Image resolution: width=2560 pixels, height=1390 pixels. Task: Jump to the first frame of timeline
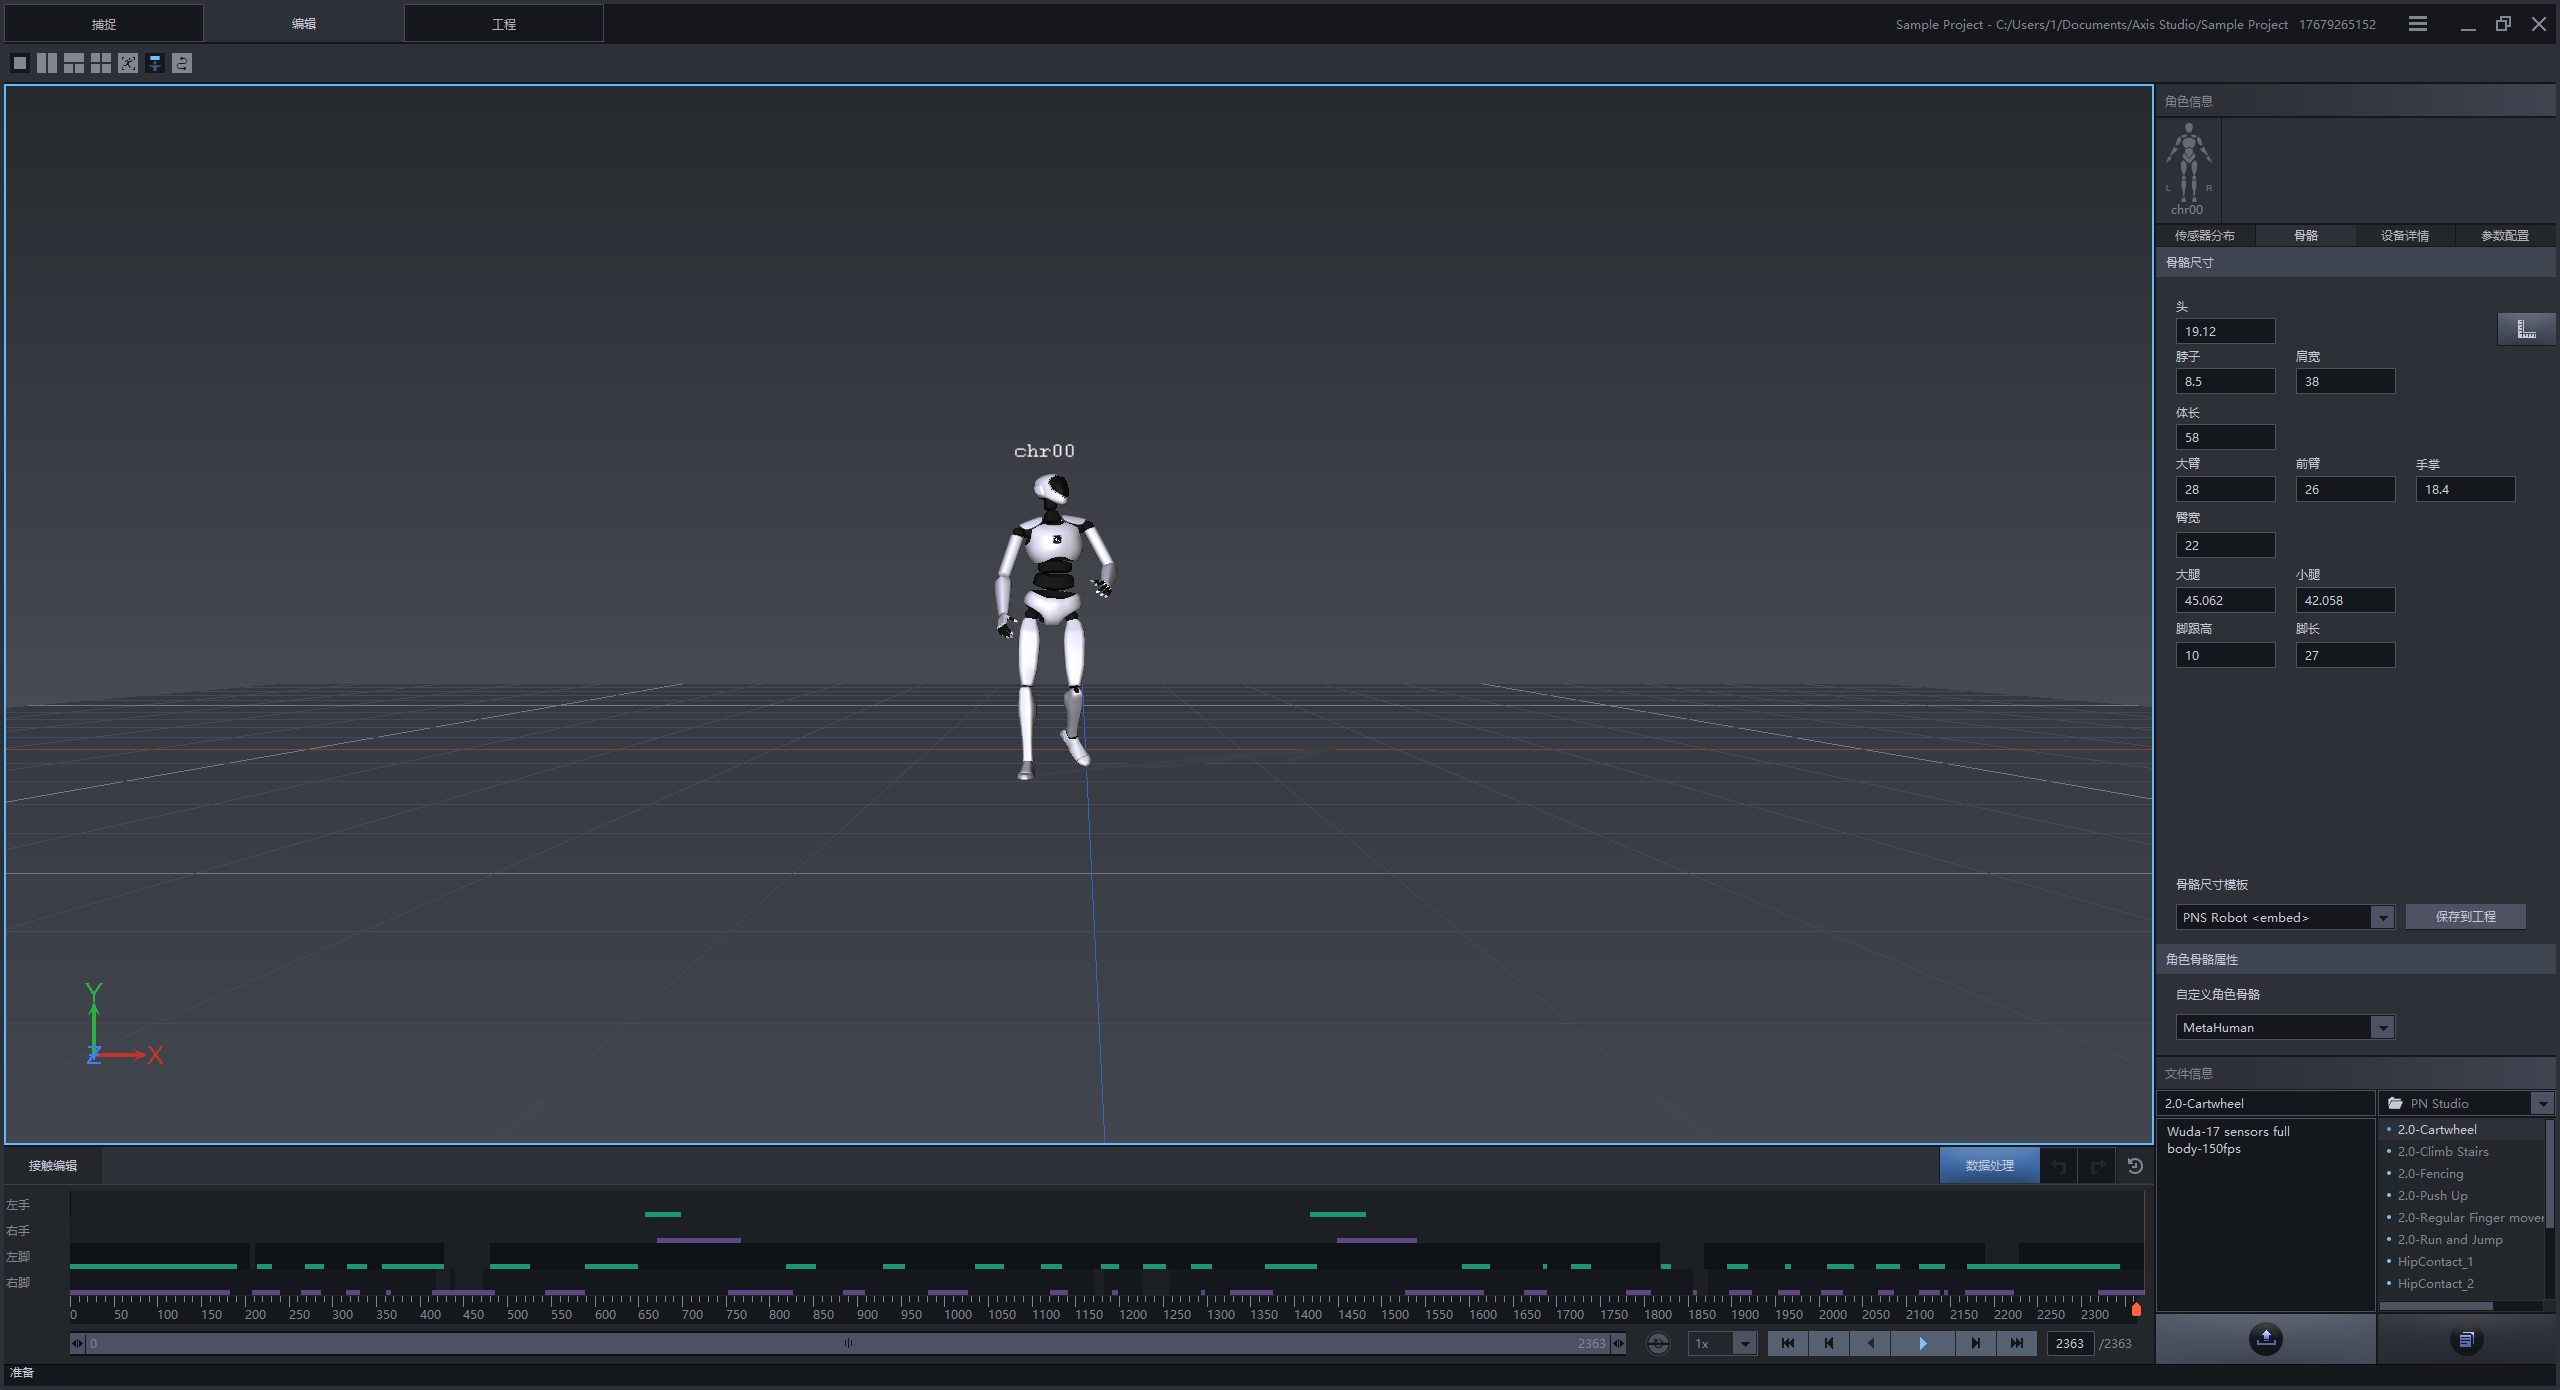click(1787, 1343)
